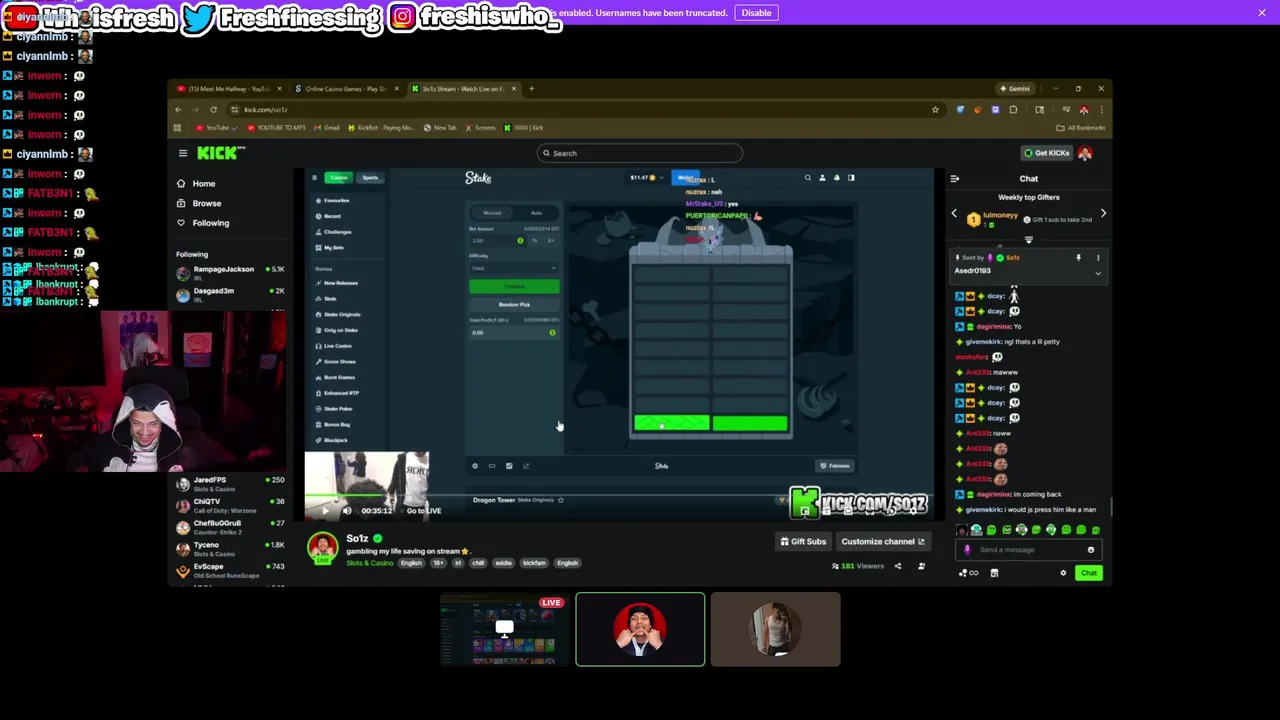Screen dimensions: 1280x720
Task: Open the pinned message options menu
Action: point(1098,258)
